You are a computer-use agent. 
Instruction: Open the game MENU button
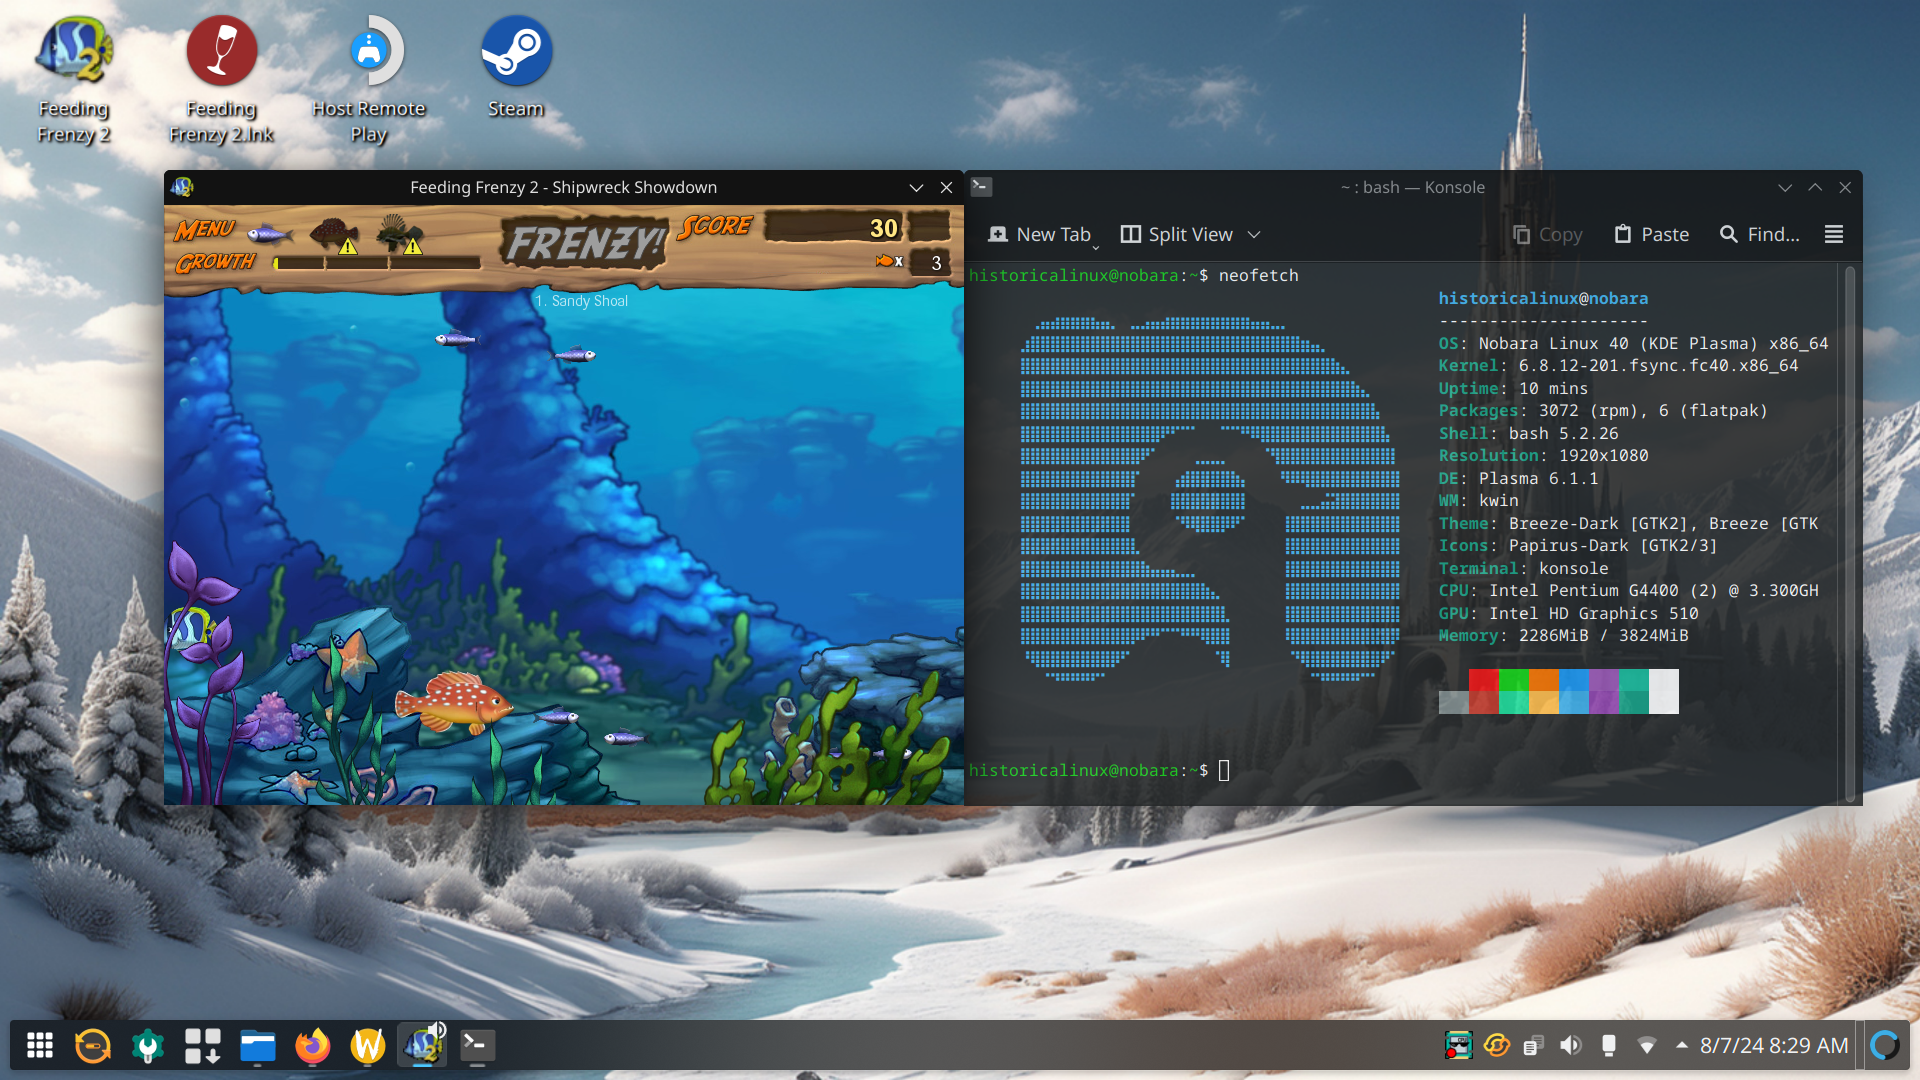point(205,230)
